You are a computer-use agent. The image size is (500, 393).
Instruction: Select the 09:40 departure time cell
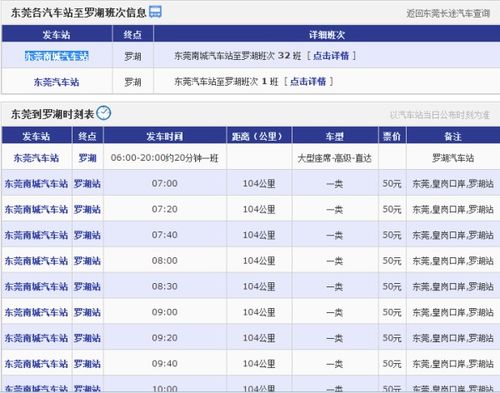pyautogui.click(x=165, y=363)
